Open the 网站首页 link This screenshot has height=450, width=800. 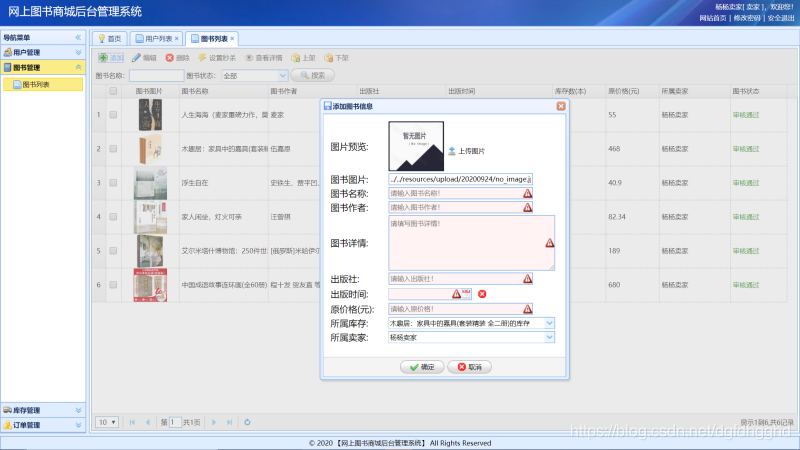coord(713,18)
